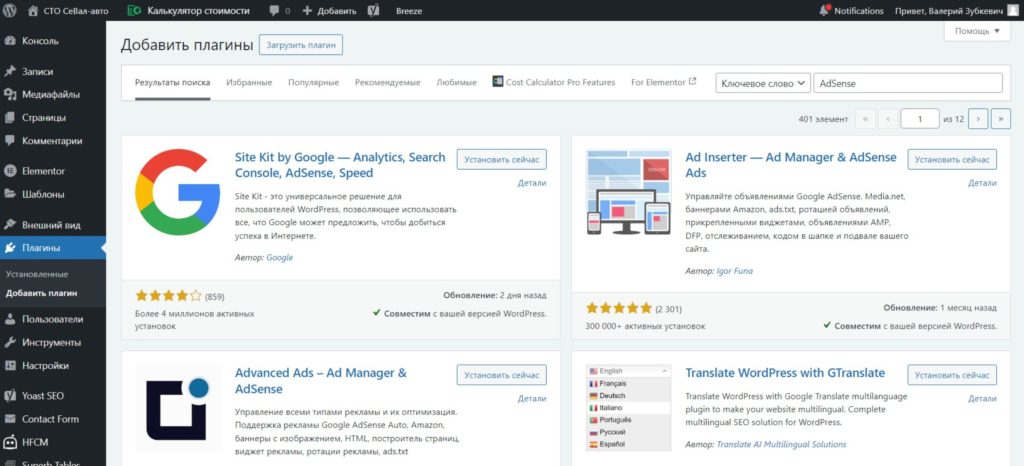Screen dimensions: 1024x466
Task: Open Комментарии in the sidebar
Action: (52, 141)
